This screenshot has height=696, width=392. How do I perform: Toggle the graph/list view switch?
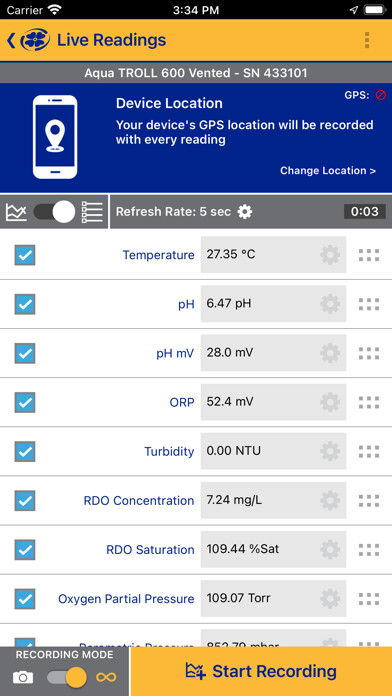55,212
